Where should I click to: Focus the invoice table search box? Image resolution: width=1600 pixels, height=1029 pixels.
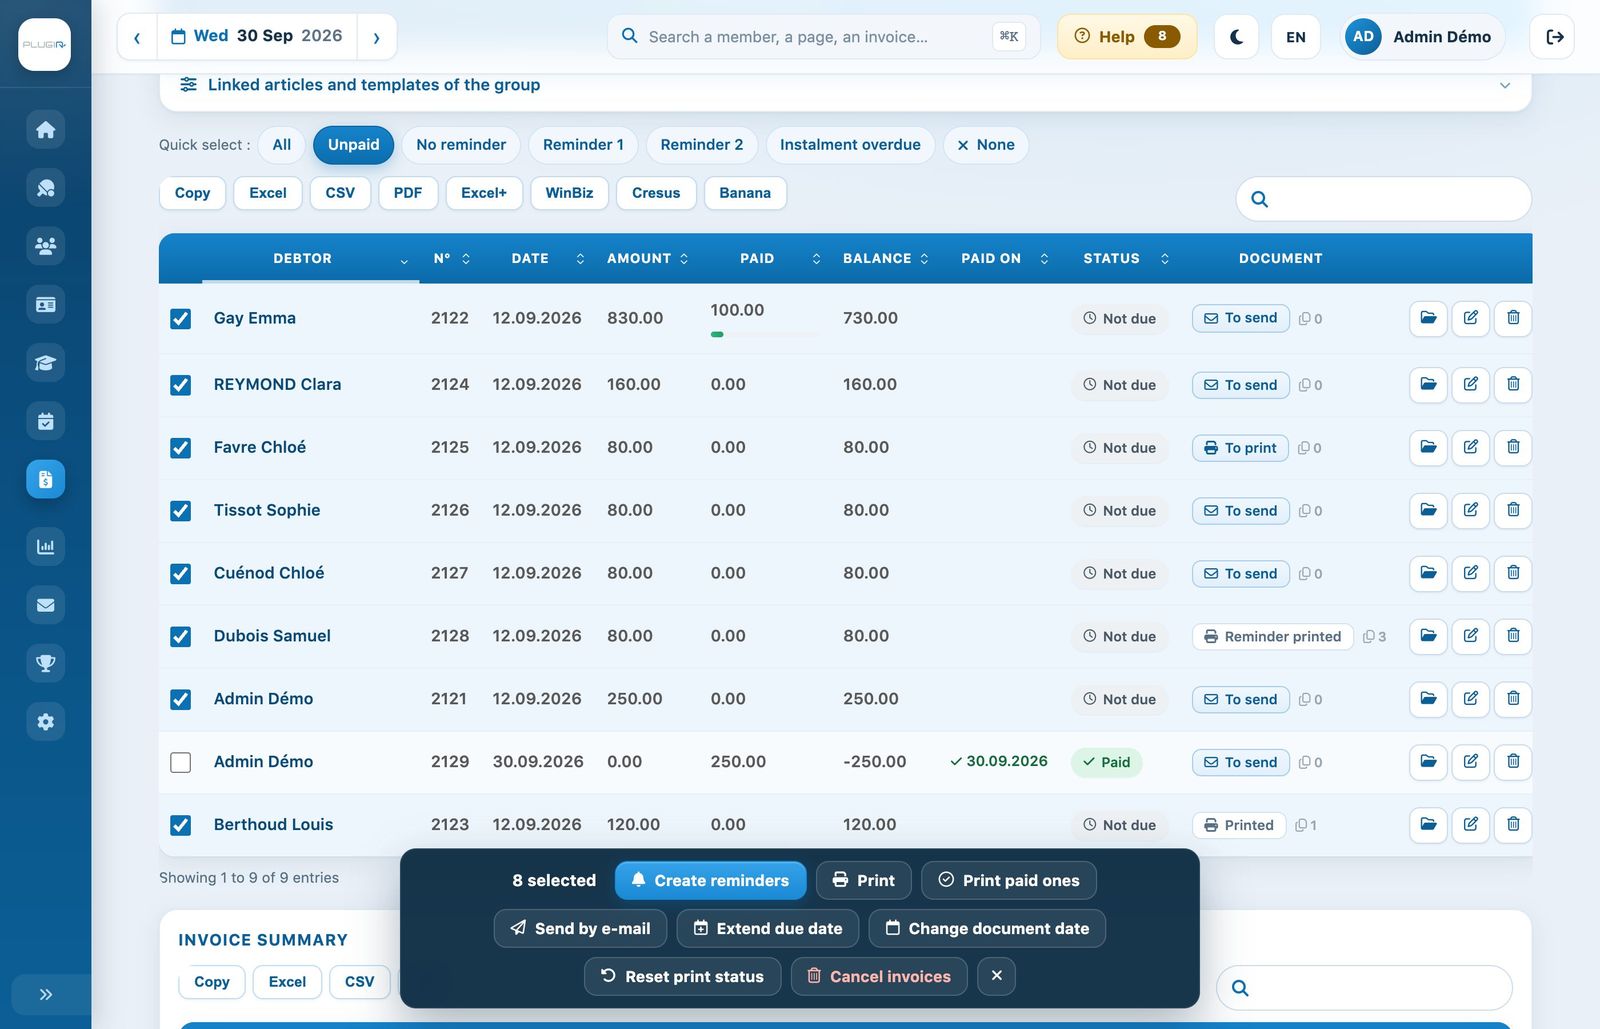click(1384, 199)
